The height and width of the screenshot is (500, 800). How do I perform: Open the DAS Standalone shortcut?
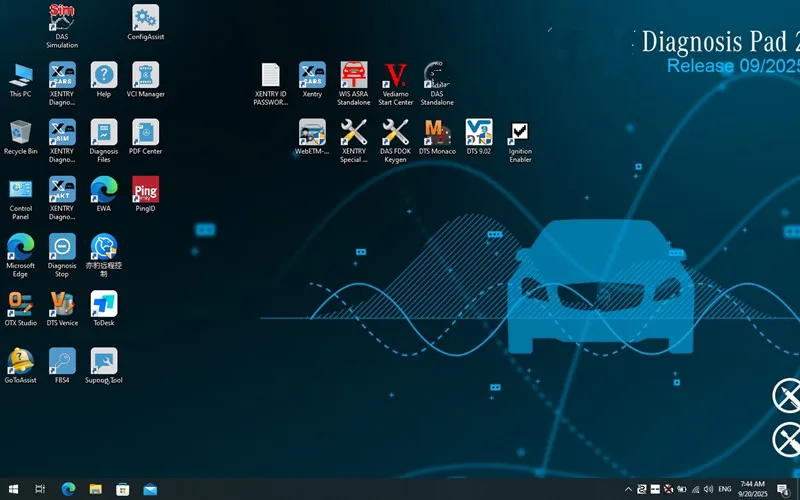point(437,83)
